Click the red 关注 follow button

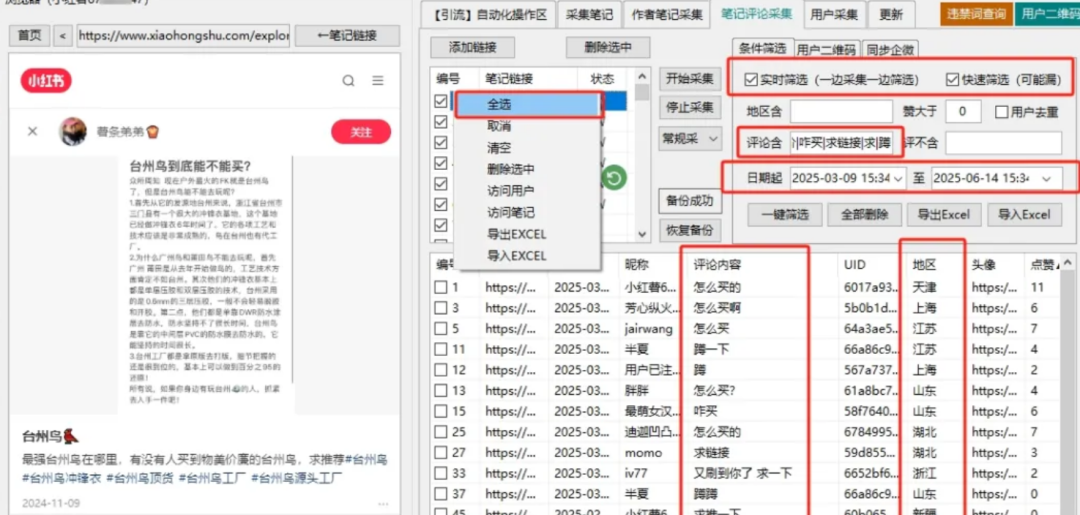tap(361, 132)
